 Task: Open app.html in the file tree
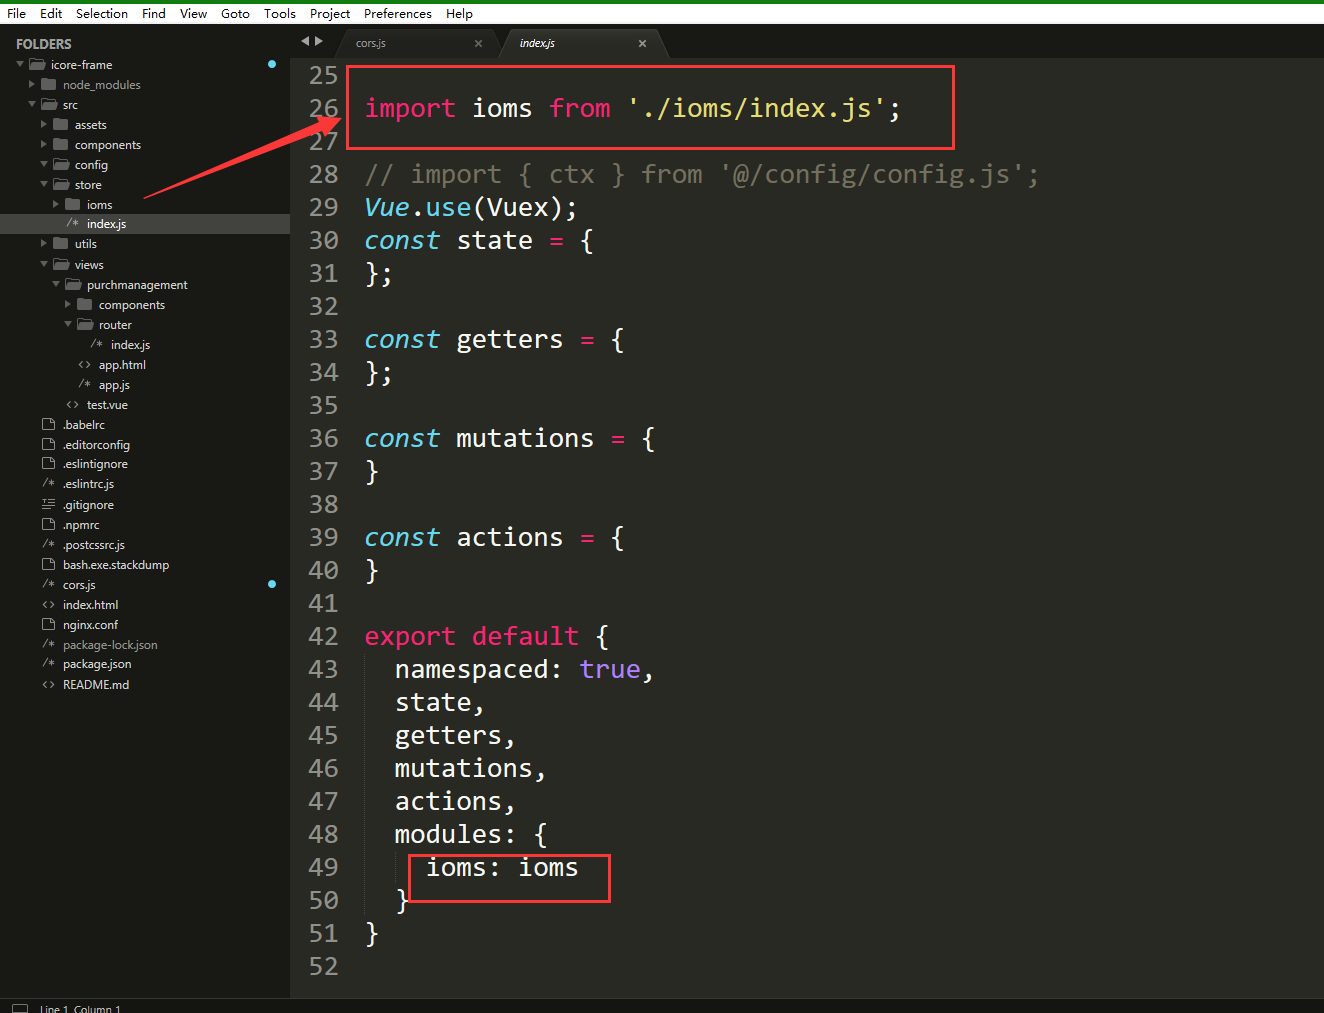(x=122, y=365)
